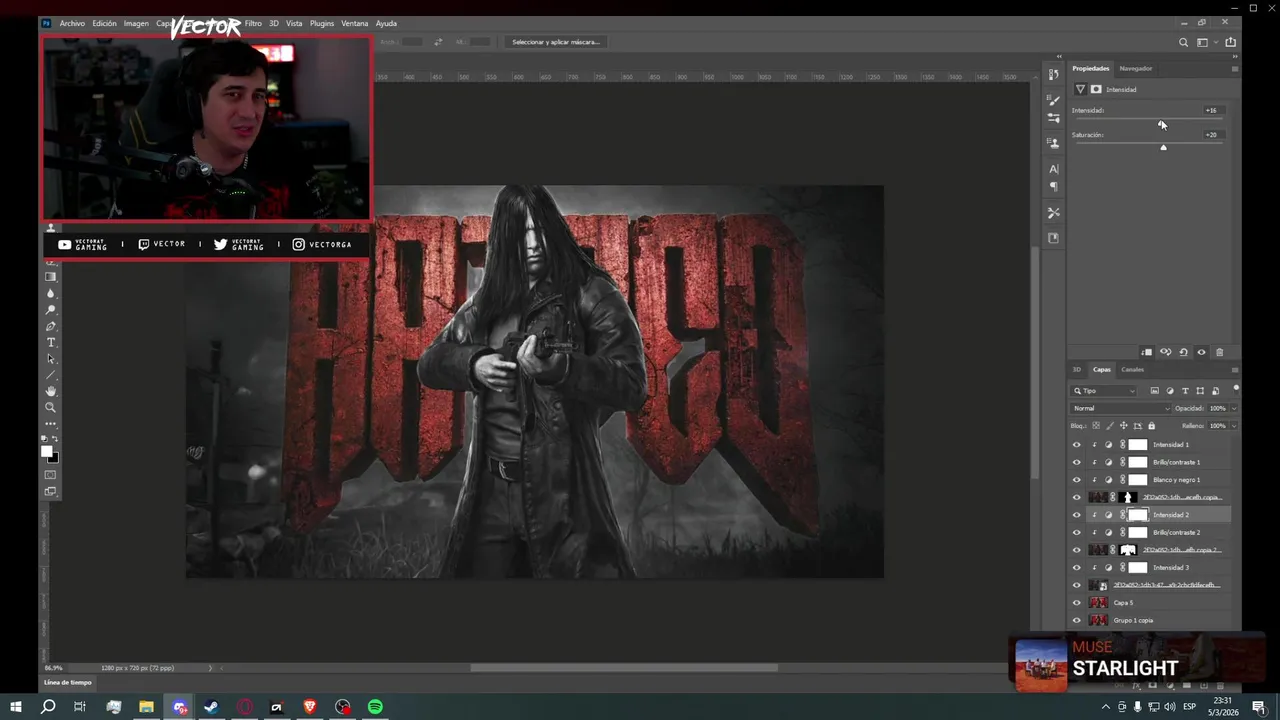
Task: Open the Paragraph panel icon
Action: coord(1053,187)
